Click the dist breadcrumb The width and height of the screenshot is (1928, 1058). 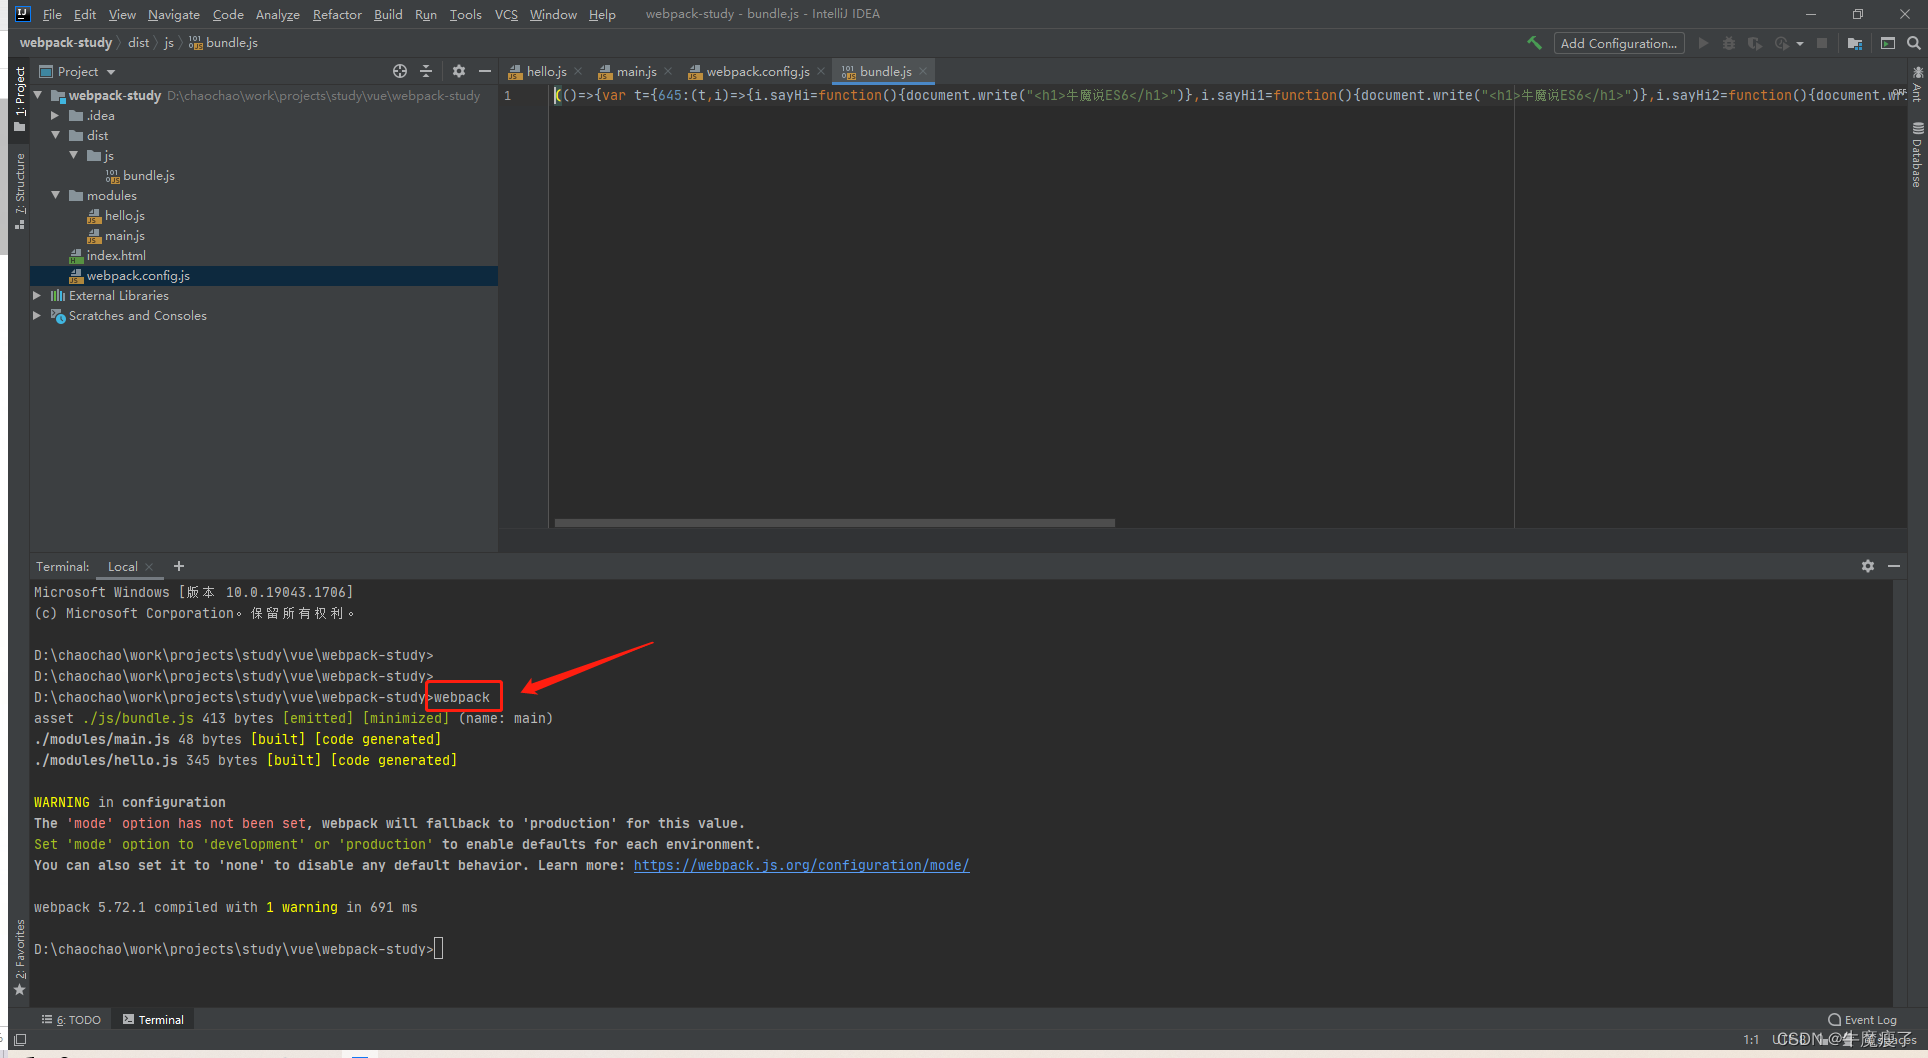(x=138, y=42)
